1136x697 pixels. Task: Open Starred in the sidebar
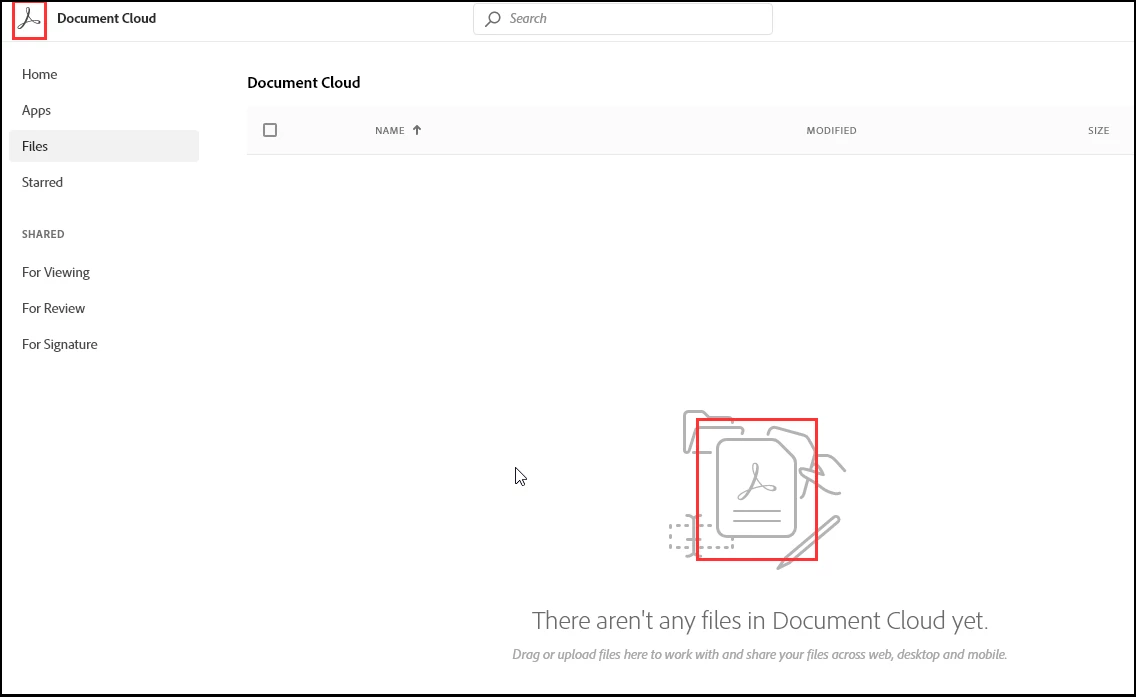pyautogui.click(x=42, y=182)
